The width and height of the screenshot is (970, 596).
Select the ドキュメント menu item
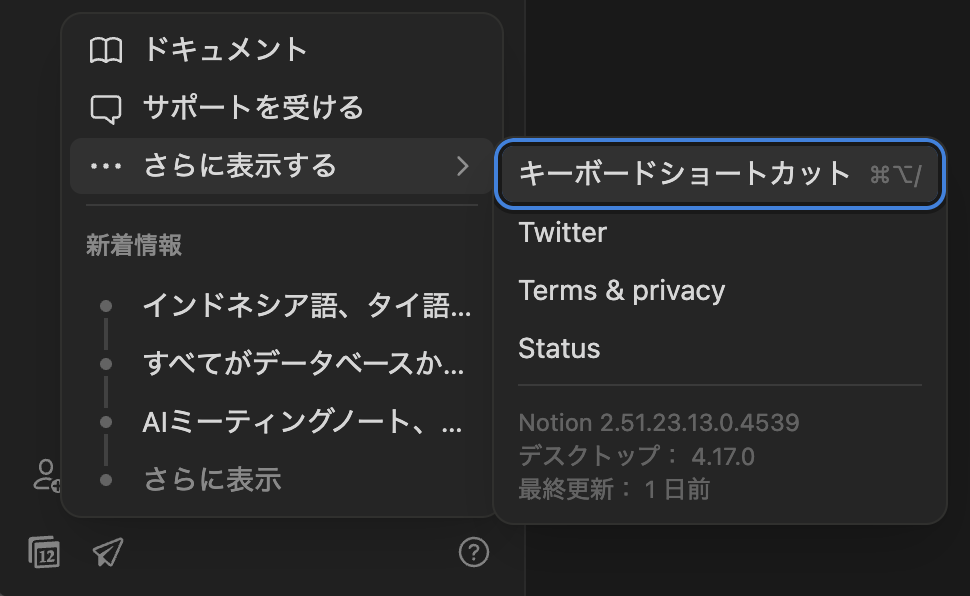point(281,50)
